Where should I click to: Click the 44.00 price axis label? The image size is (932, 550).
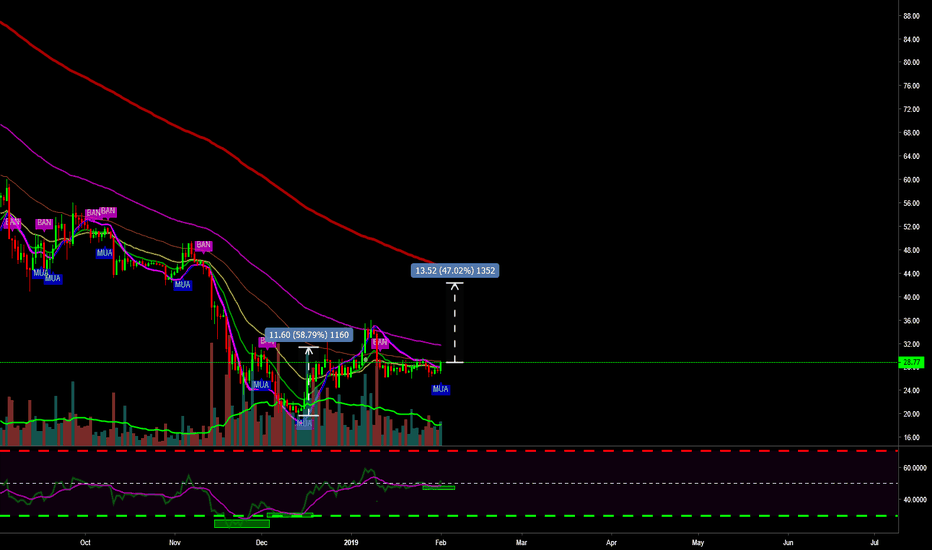(911, 274)
